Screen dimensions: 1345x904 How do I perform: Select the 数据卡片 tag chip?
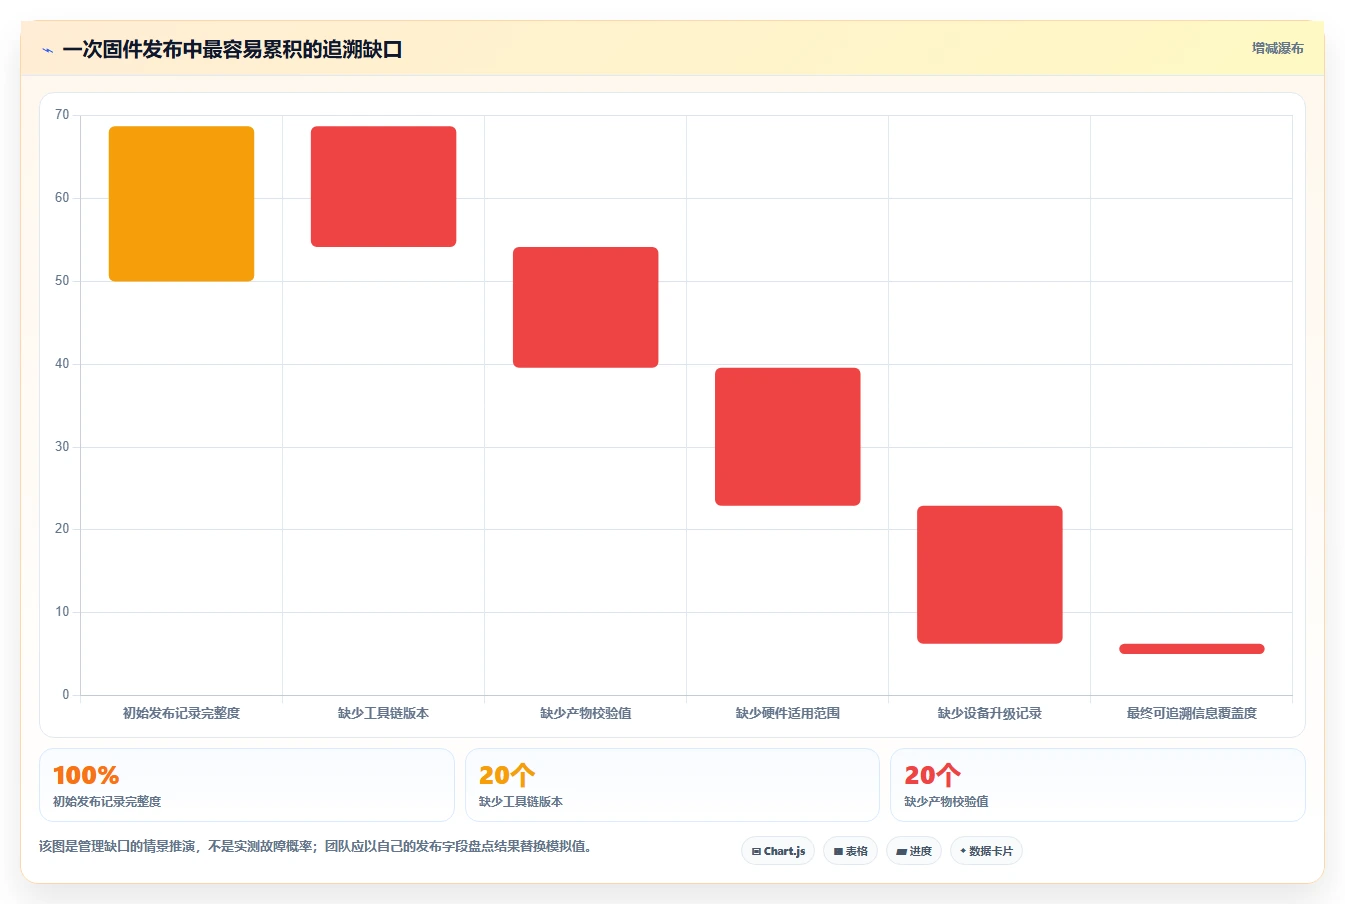click(x=986, y=851)
